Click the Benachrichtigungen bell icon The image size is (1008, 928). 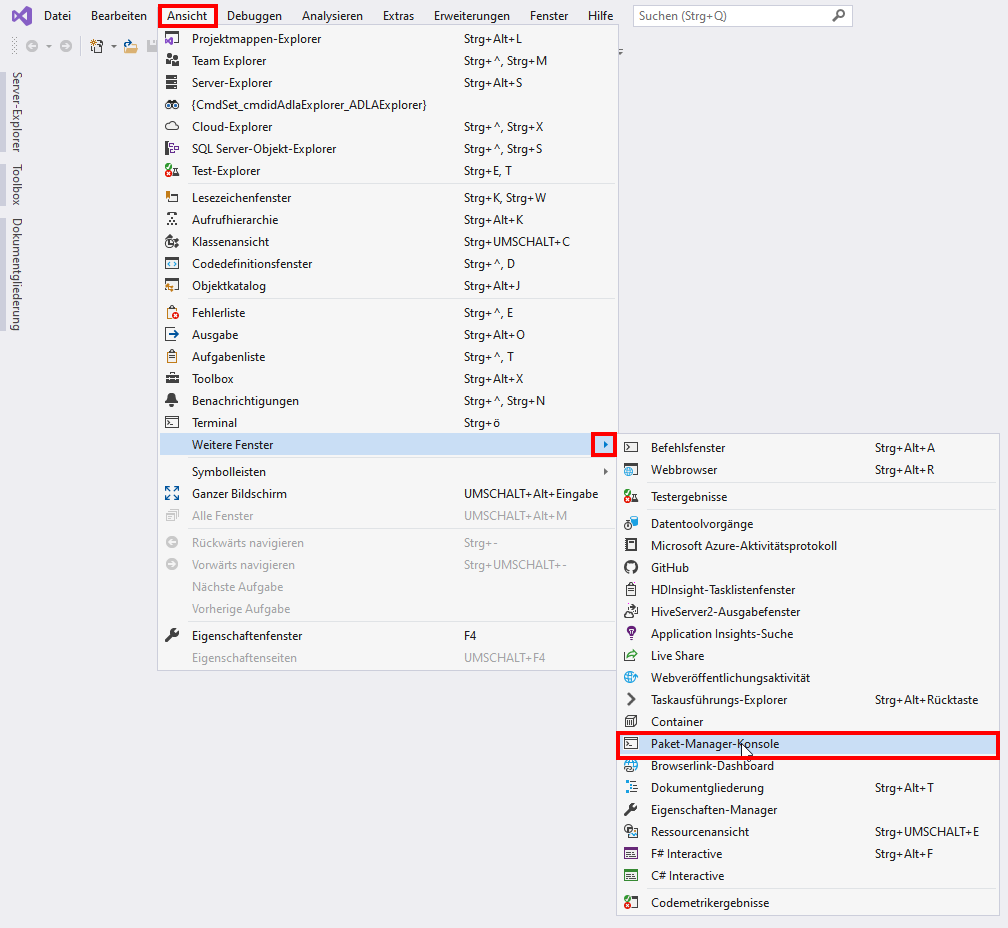click(172, 400)
